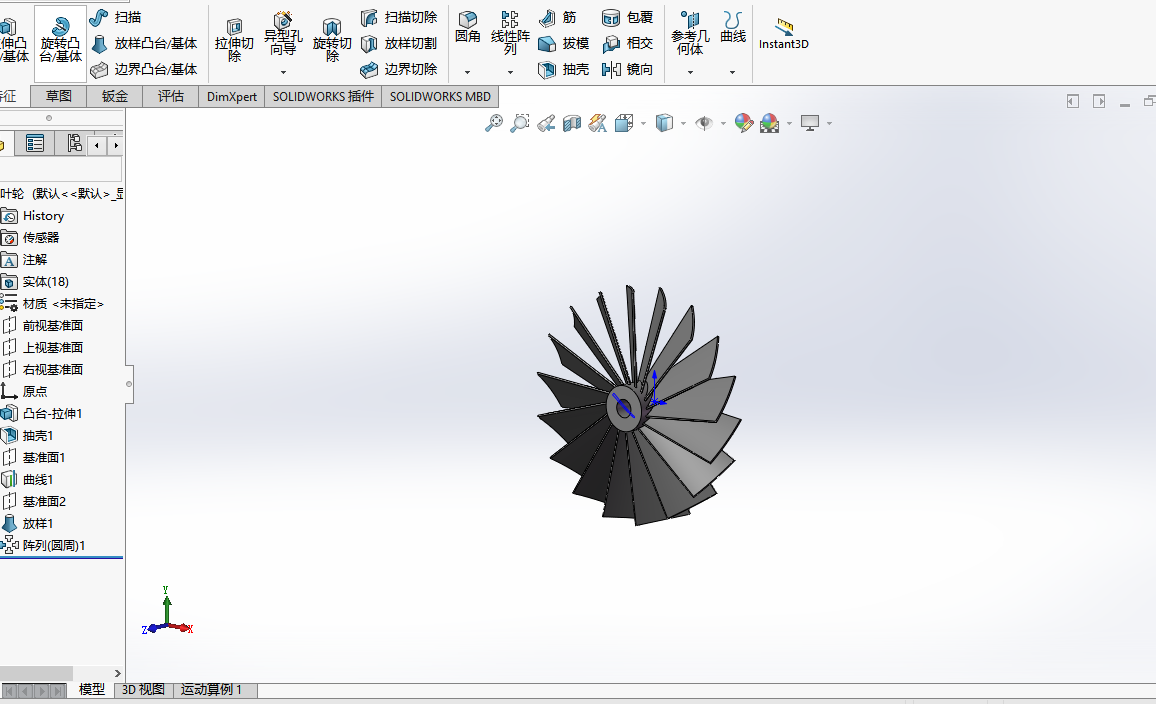1156x704 pixels.
Task: Click the 放样凸台/基体 loft boss tool
Action: (x=144, y=43)
